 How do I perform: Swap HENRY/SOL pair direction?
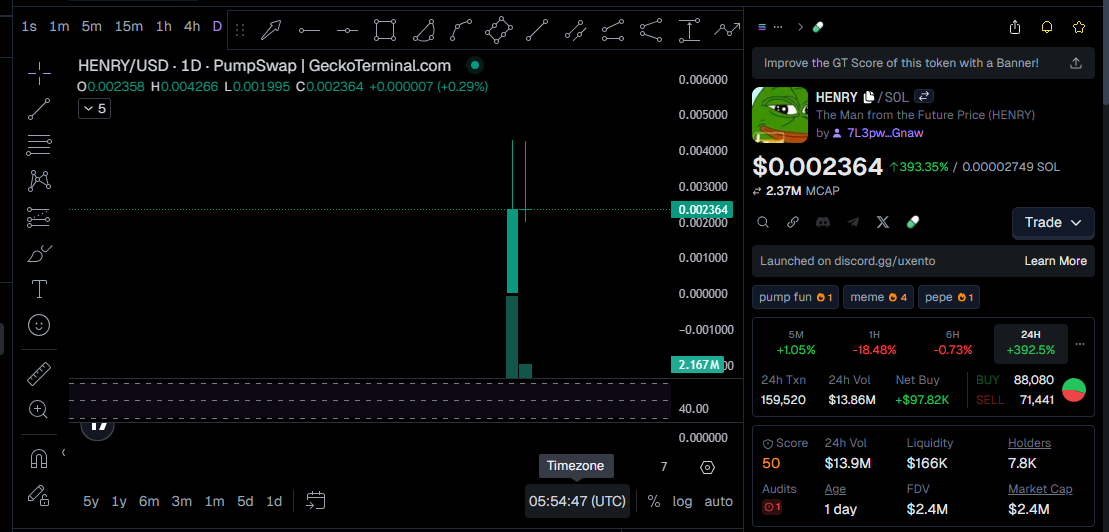click(x=925, y=97)
